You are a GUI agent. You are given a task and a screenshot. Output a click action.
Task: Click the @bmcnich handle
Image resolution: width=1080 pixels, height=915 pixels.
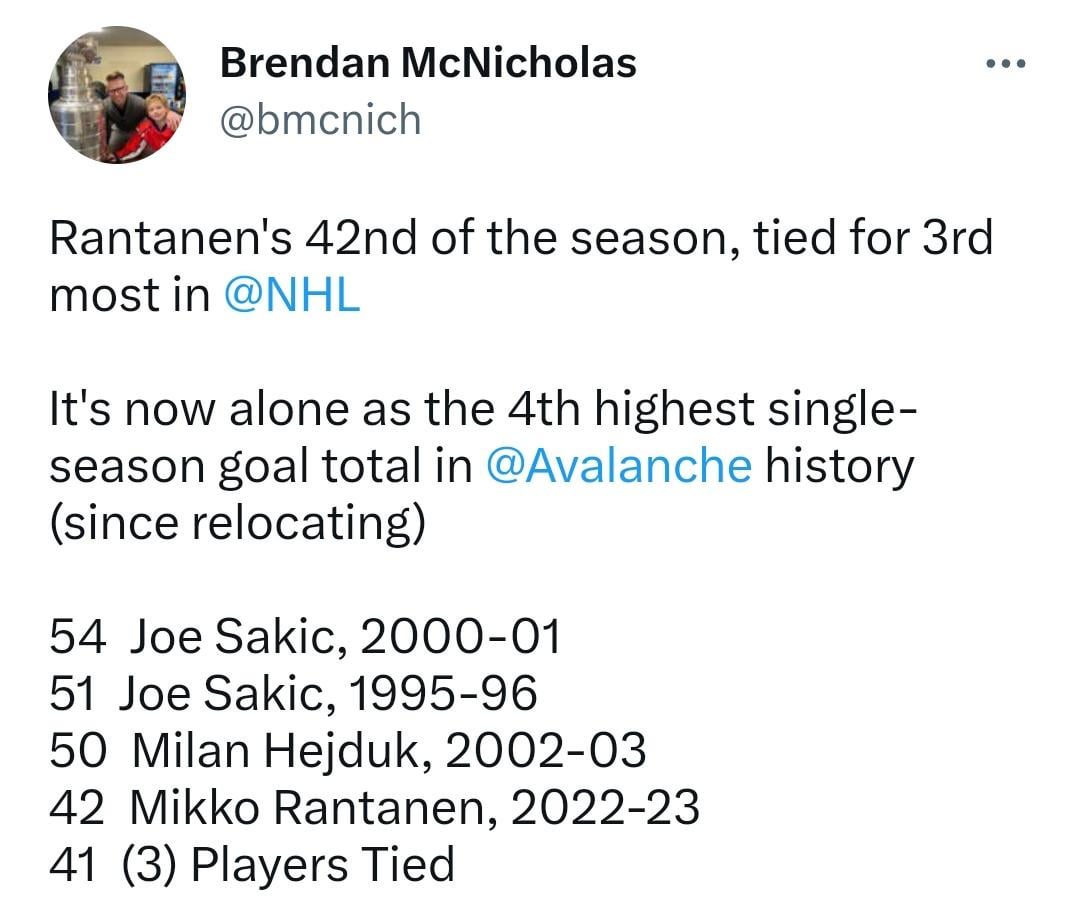[320, 120]
